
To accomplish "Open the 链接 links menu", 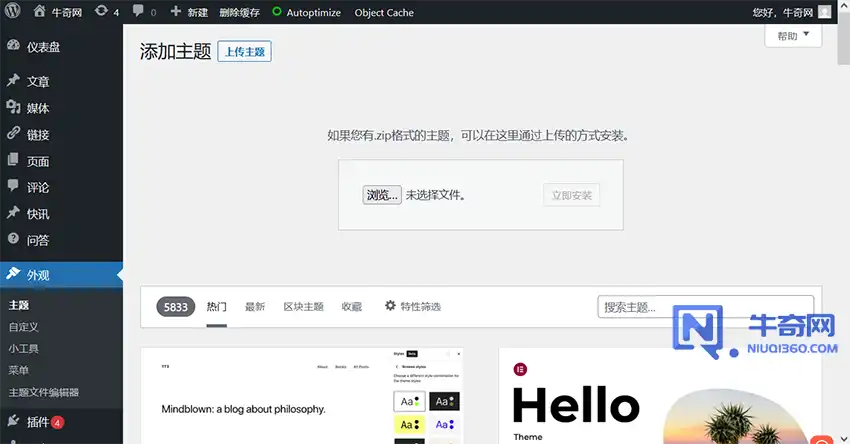I will pyautogui.click(x=38, y=134).
